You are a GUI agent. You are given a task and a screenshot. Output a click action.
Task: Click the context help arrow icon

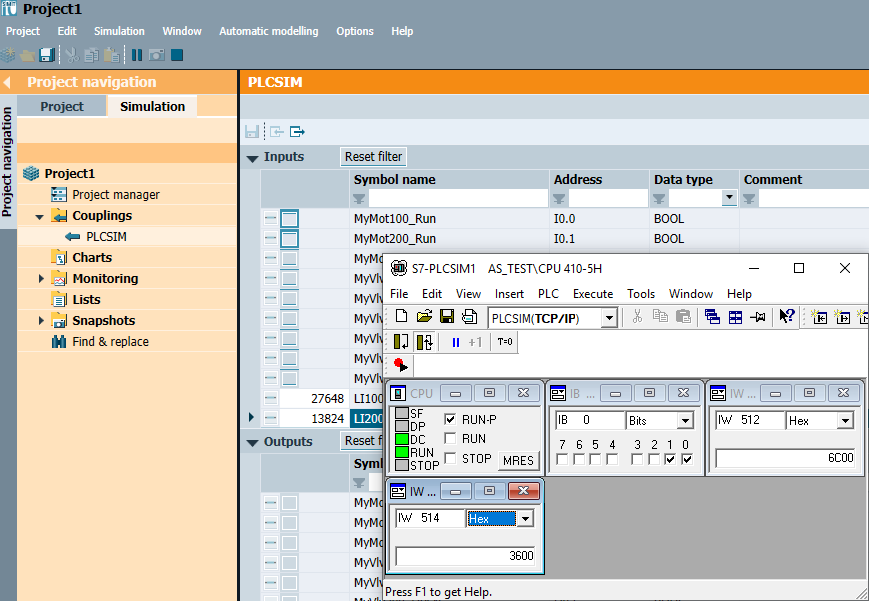point(787,317)
